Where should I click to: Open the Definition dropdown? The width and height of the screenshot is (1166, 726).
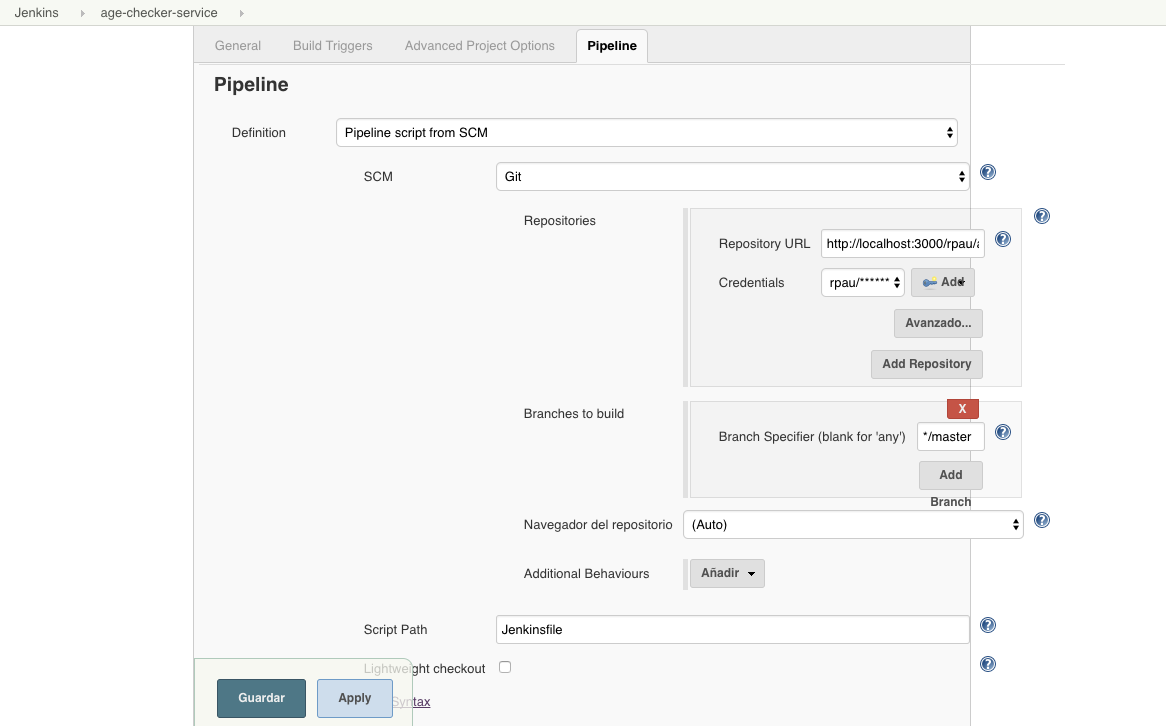coord(646,132)
